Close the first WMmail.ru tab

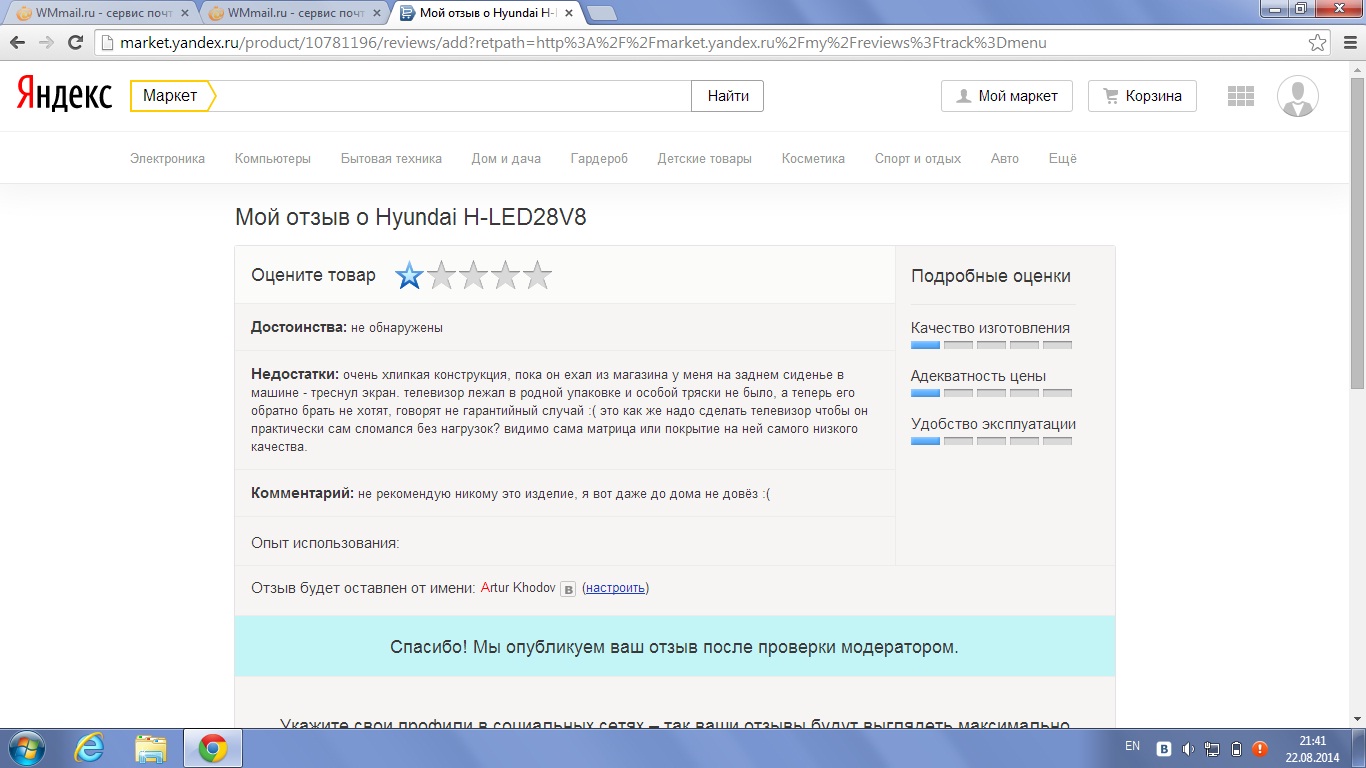(x=184, y=13)
